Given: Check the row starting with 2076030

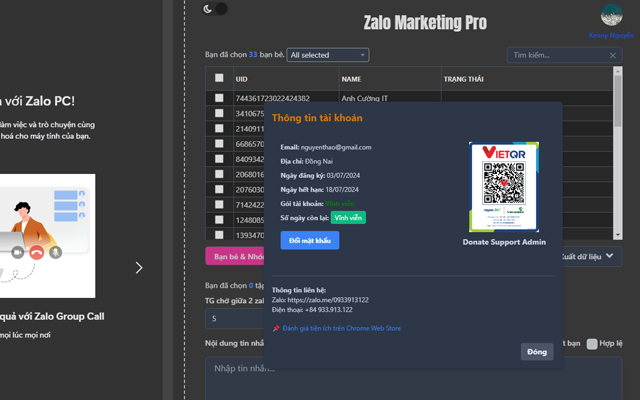Looking at the screenshot, I should pyautogui.click(x=219, y=189).
